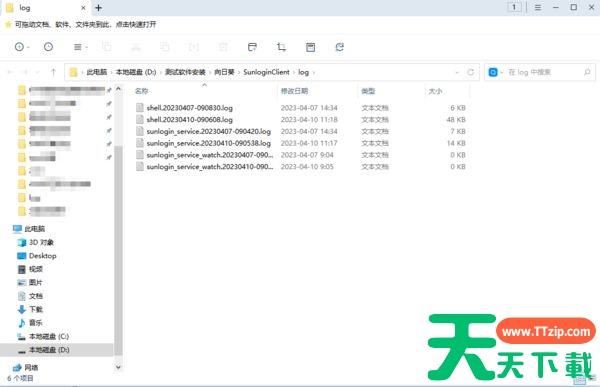600x387 pixels.
Task: Expand chevron after 'log' in breadcrumb
Action: (x=313, y=72)
